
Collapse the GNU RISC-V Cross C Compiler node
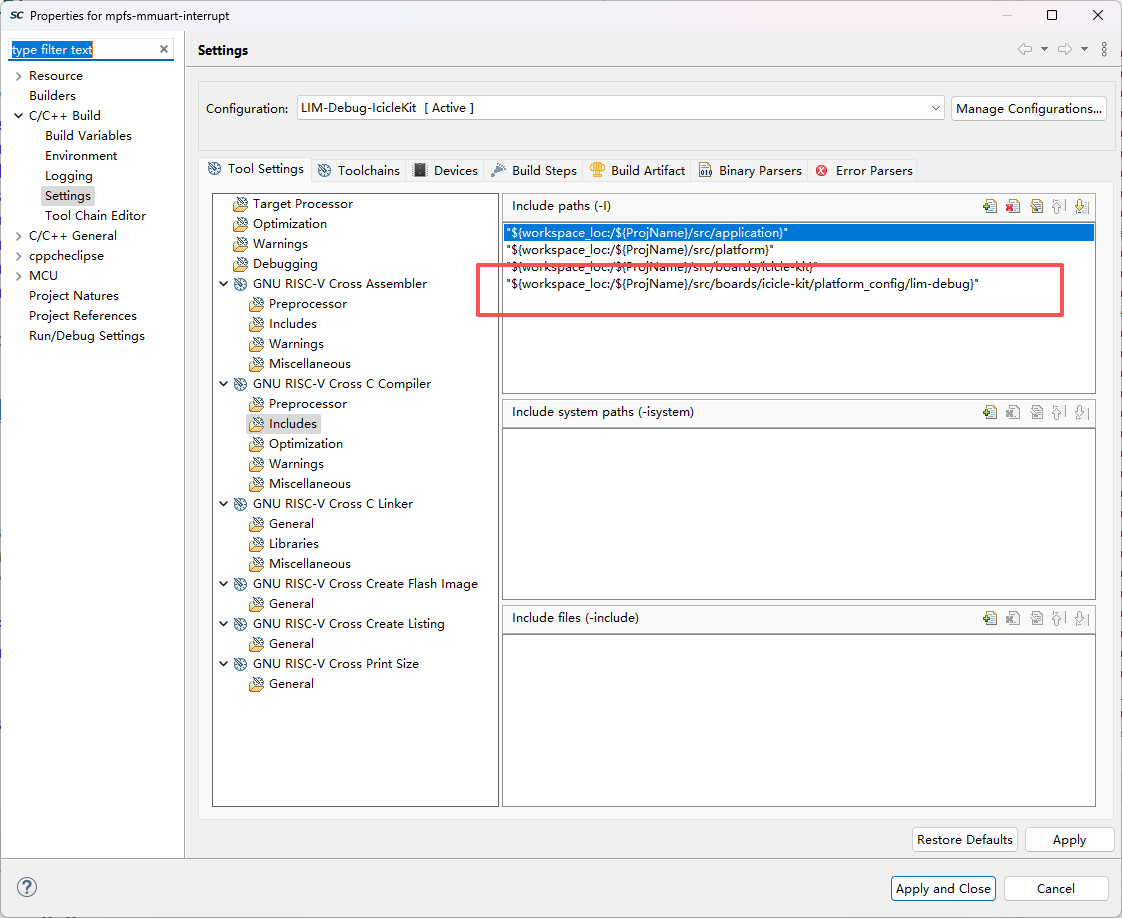click(223, 384)
